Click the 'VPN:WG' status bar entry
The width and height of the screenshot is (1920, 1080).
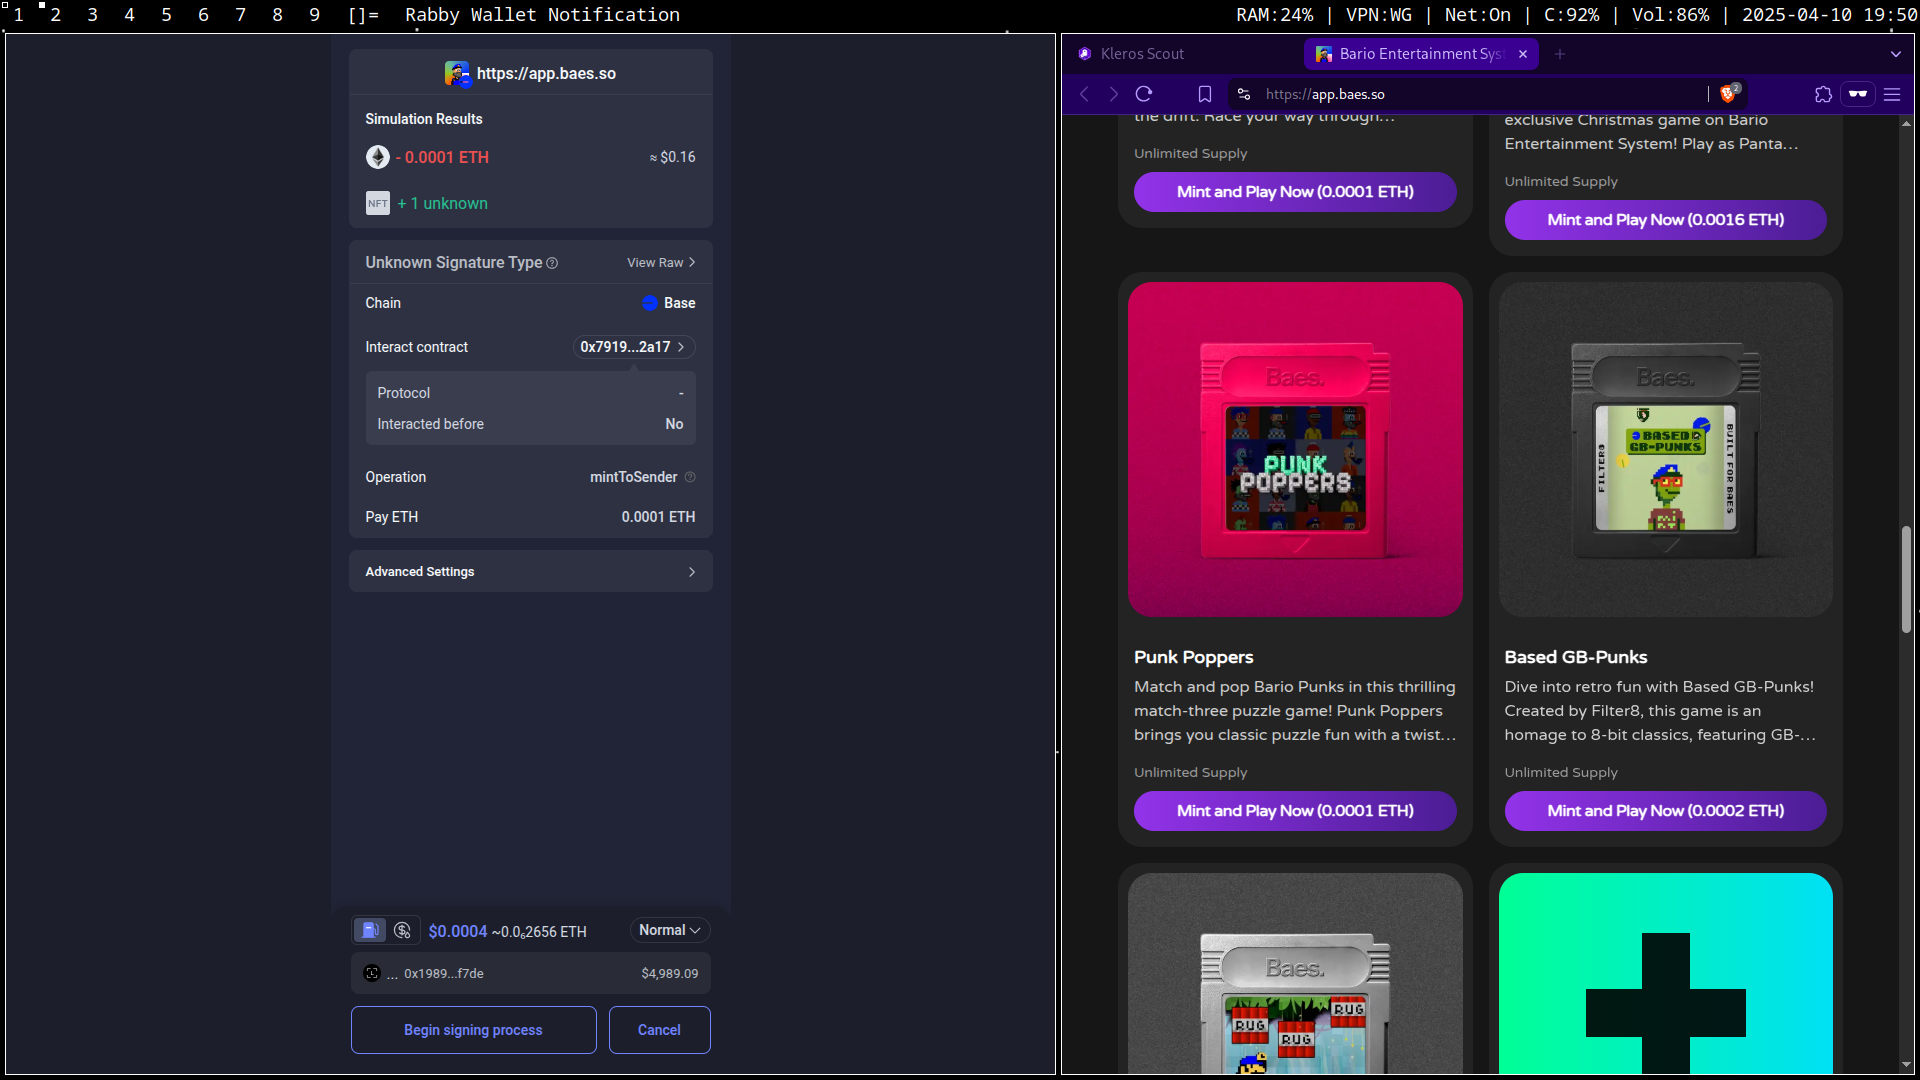point(1379,15)
